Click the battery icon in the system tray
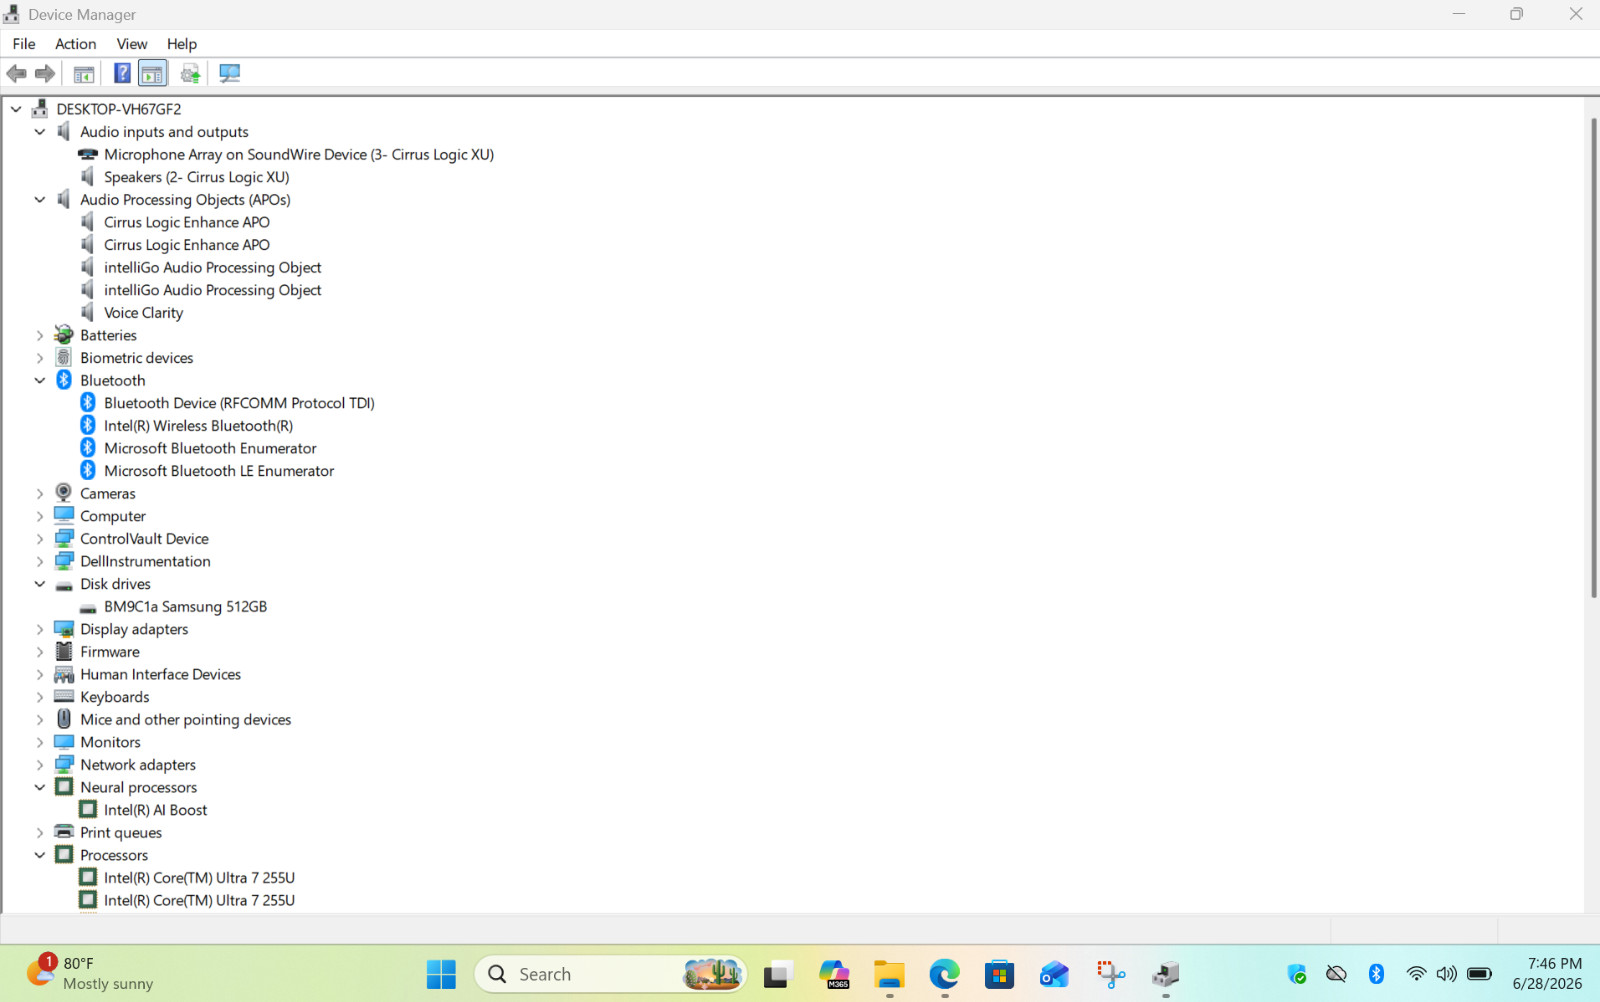Screen dimensions: 1600x1002 click(1480, 974)
